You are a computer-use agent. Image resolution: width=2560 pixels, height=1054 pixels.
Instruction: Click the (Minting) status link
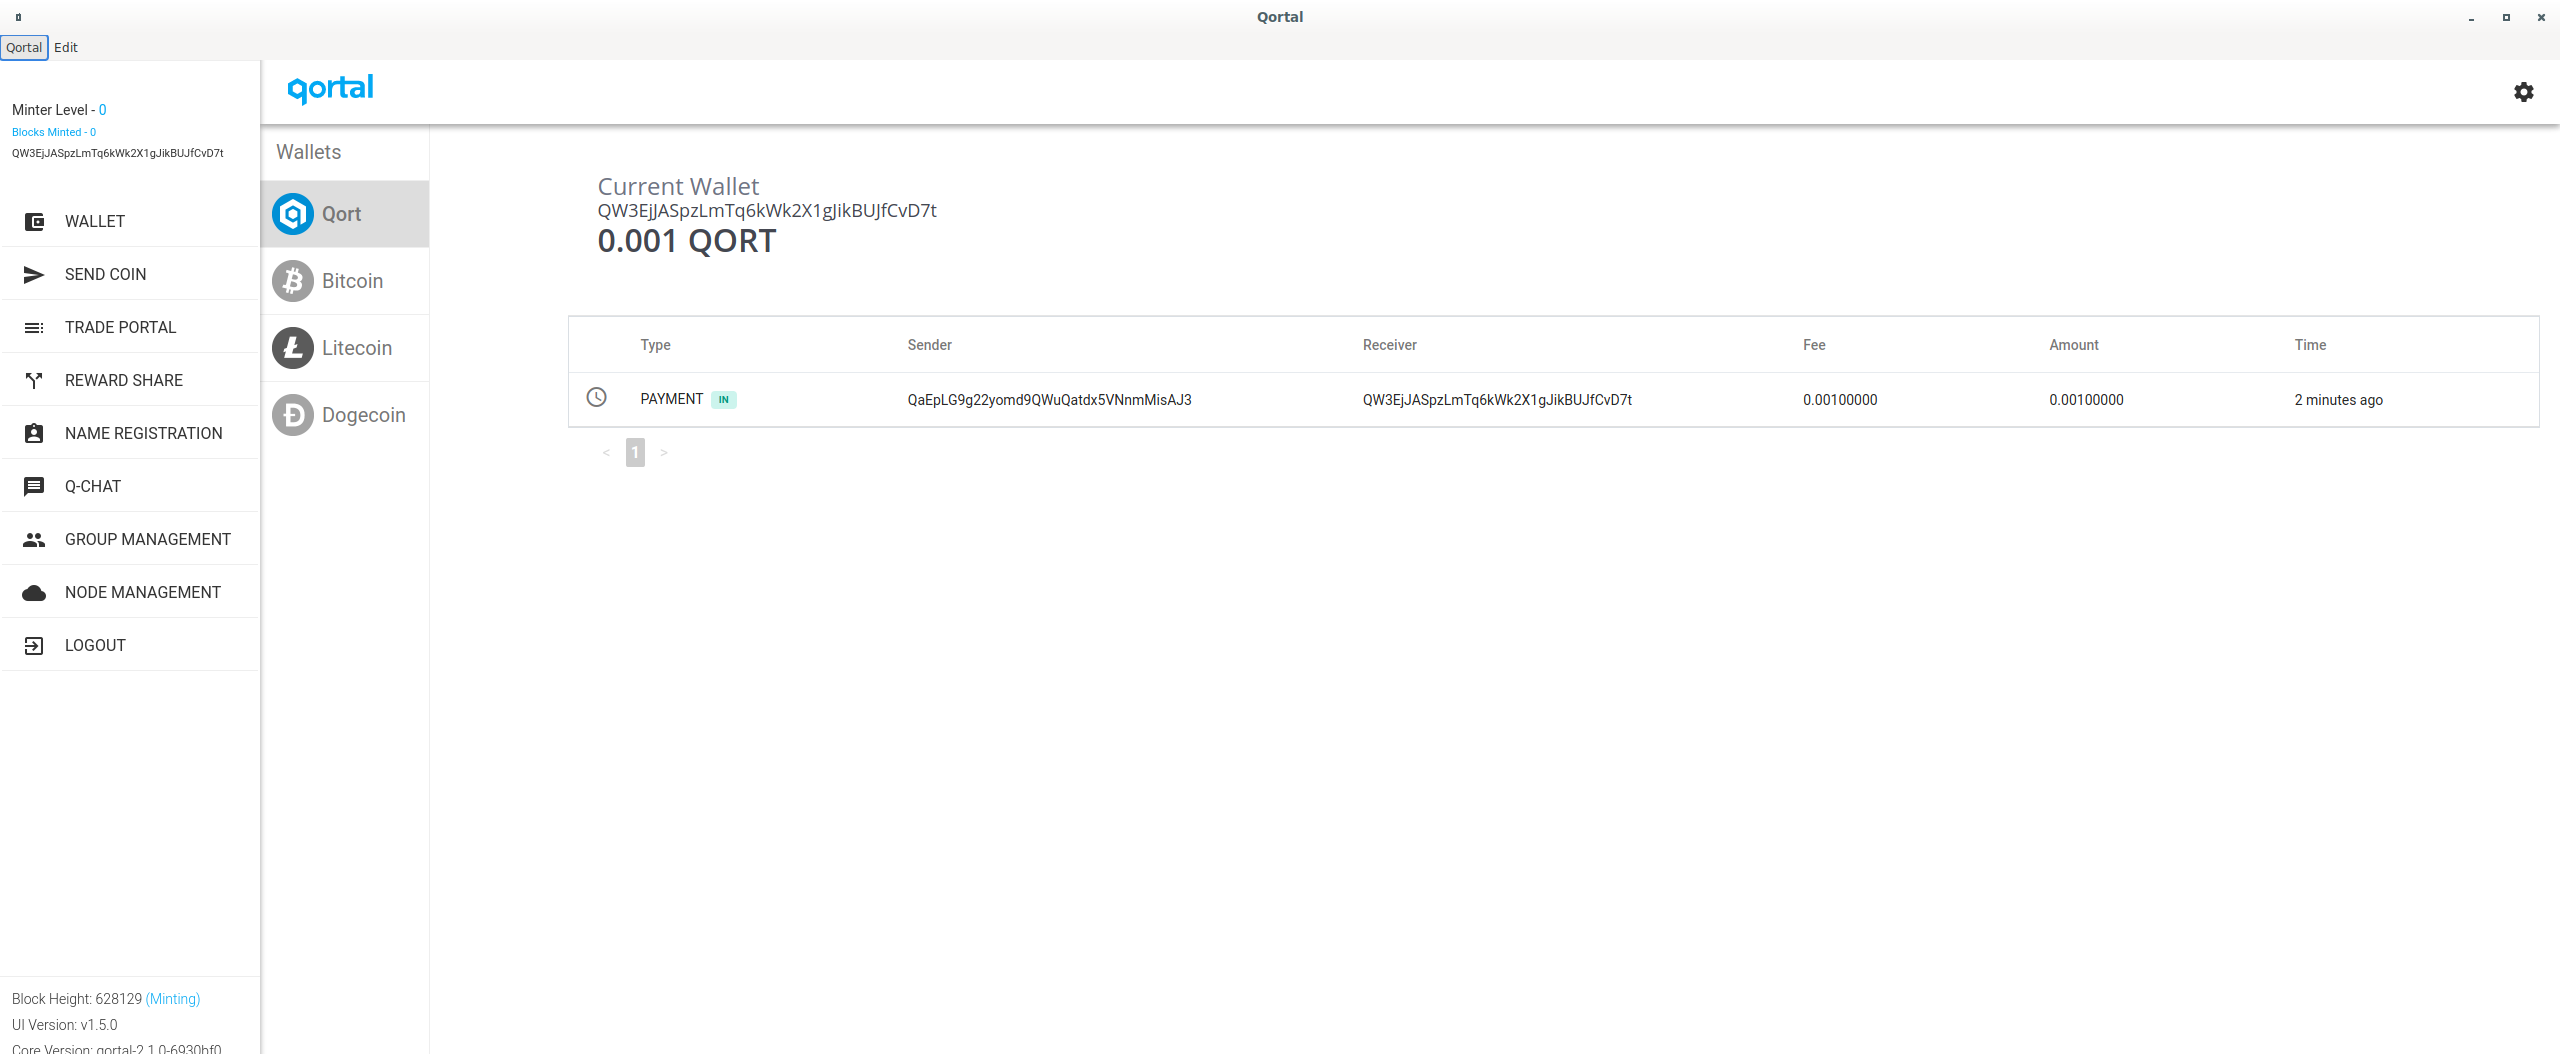tap(173, 999)
